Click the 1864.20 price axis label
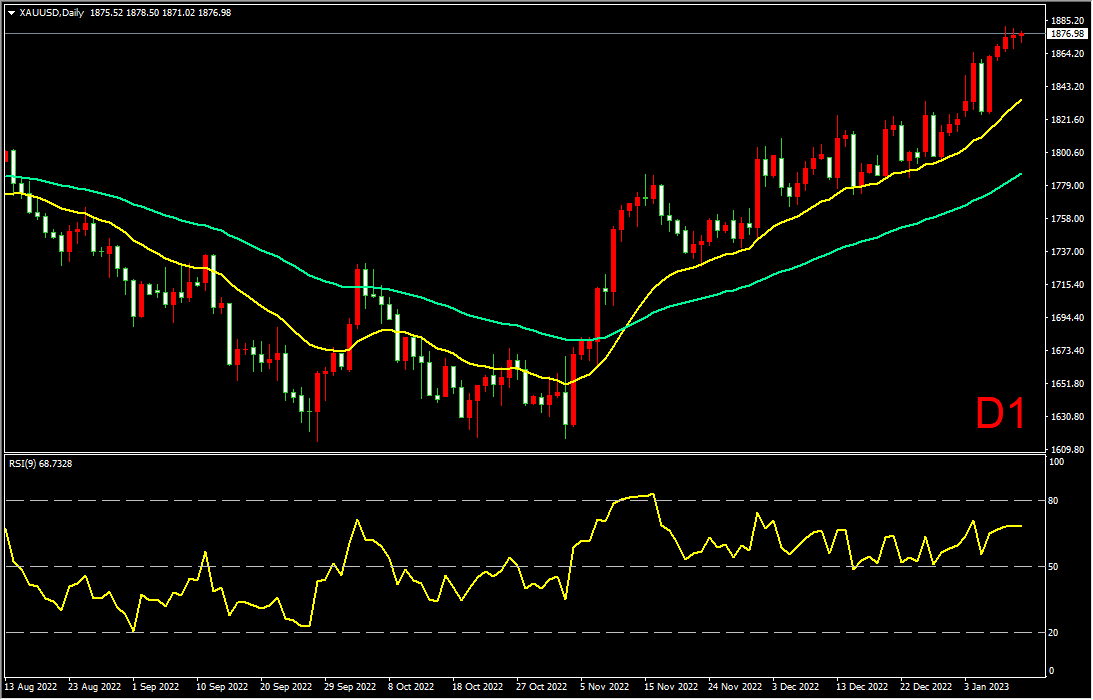The height and width of the screenshot is (700, 1093). 1067,54
